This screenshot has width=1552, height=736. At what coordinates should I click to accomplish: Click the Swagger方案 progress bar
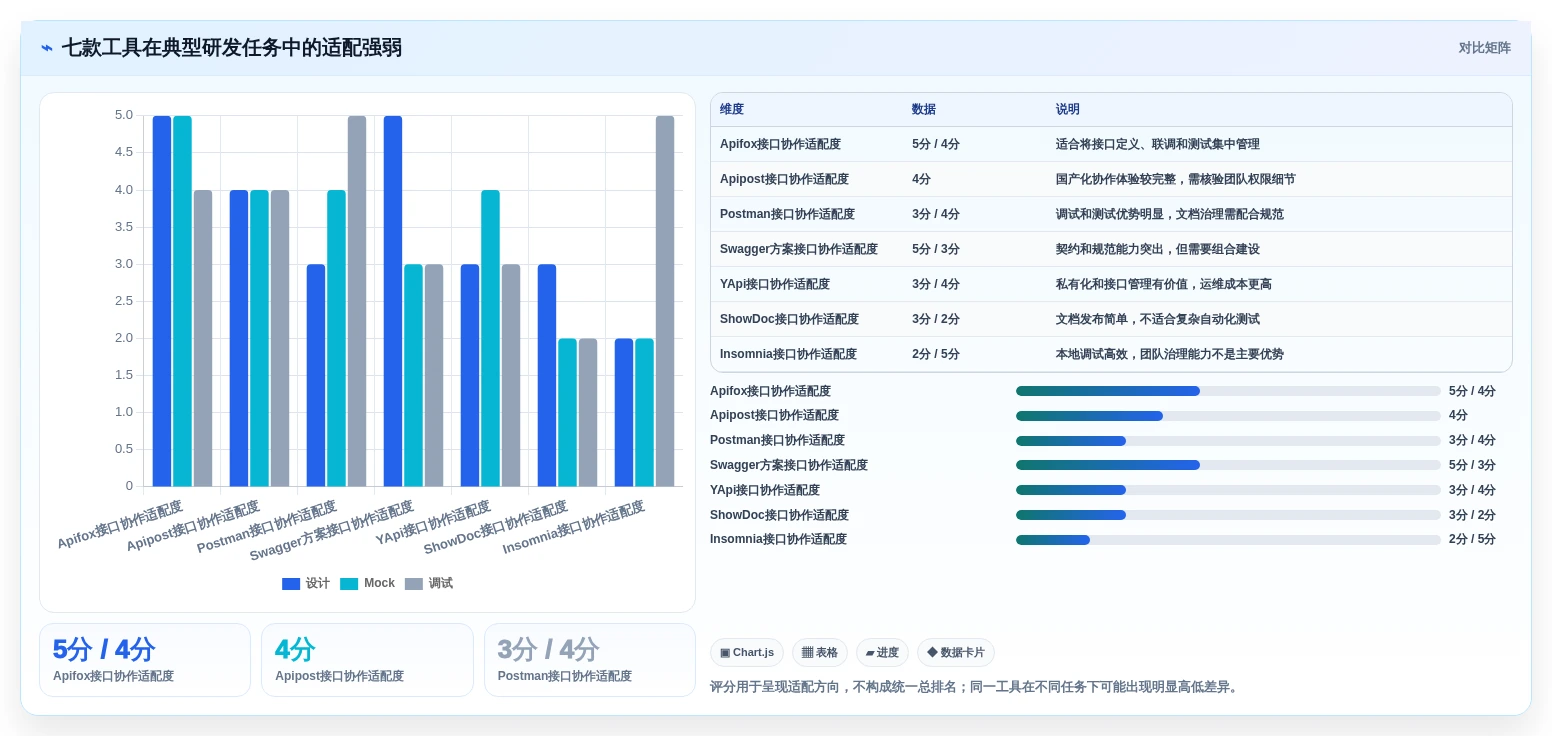point(1228,465)
